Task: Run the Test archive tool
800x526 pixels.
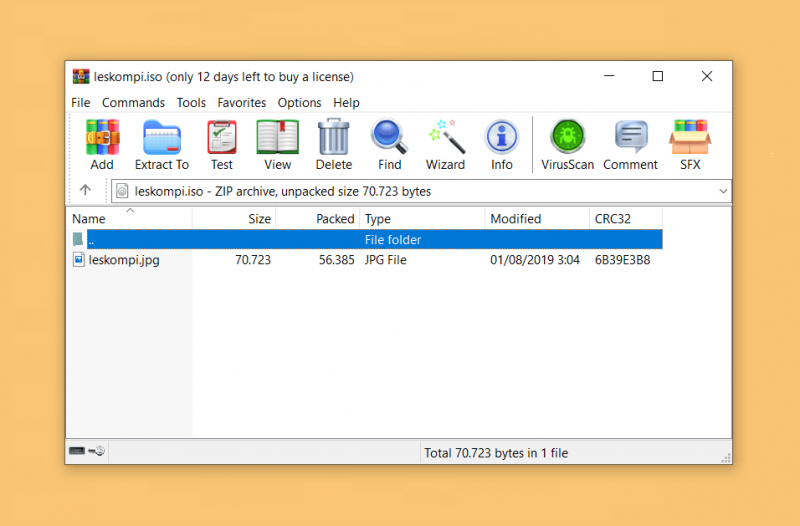Action: [x=221, y=145]
